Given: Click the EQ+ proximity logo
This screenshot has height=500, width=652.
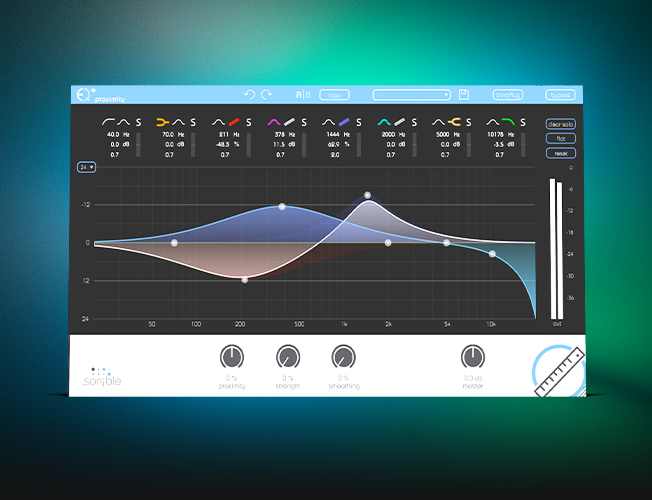Looking at the screenshot, I should 101,95.
